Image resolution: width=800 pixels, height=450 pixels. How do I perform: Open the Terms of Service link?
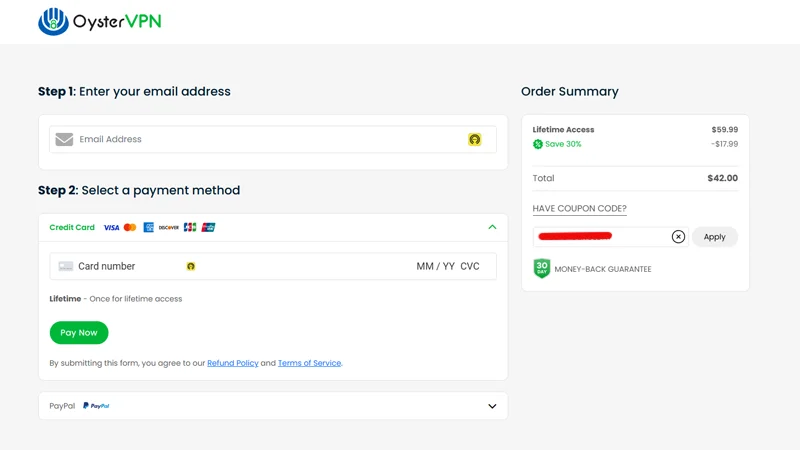(x=309, y=363)
